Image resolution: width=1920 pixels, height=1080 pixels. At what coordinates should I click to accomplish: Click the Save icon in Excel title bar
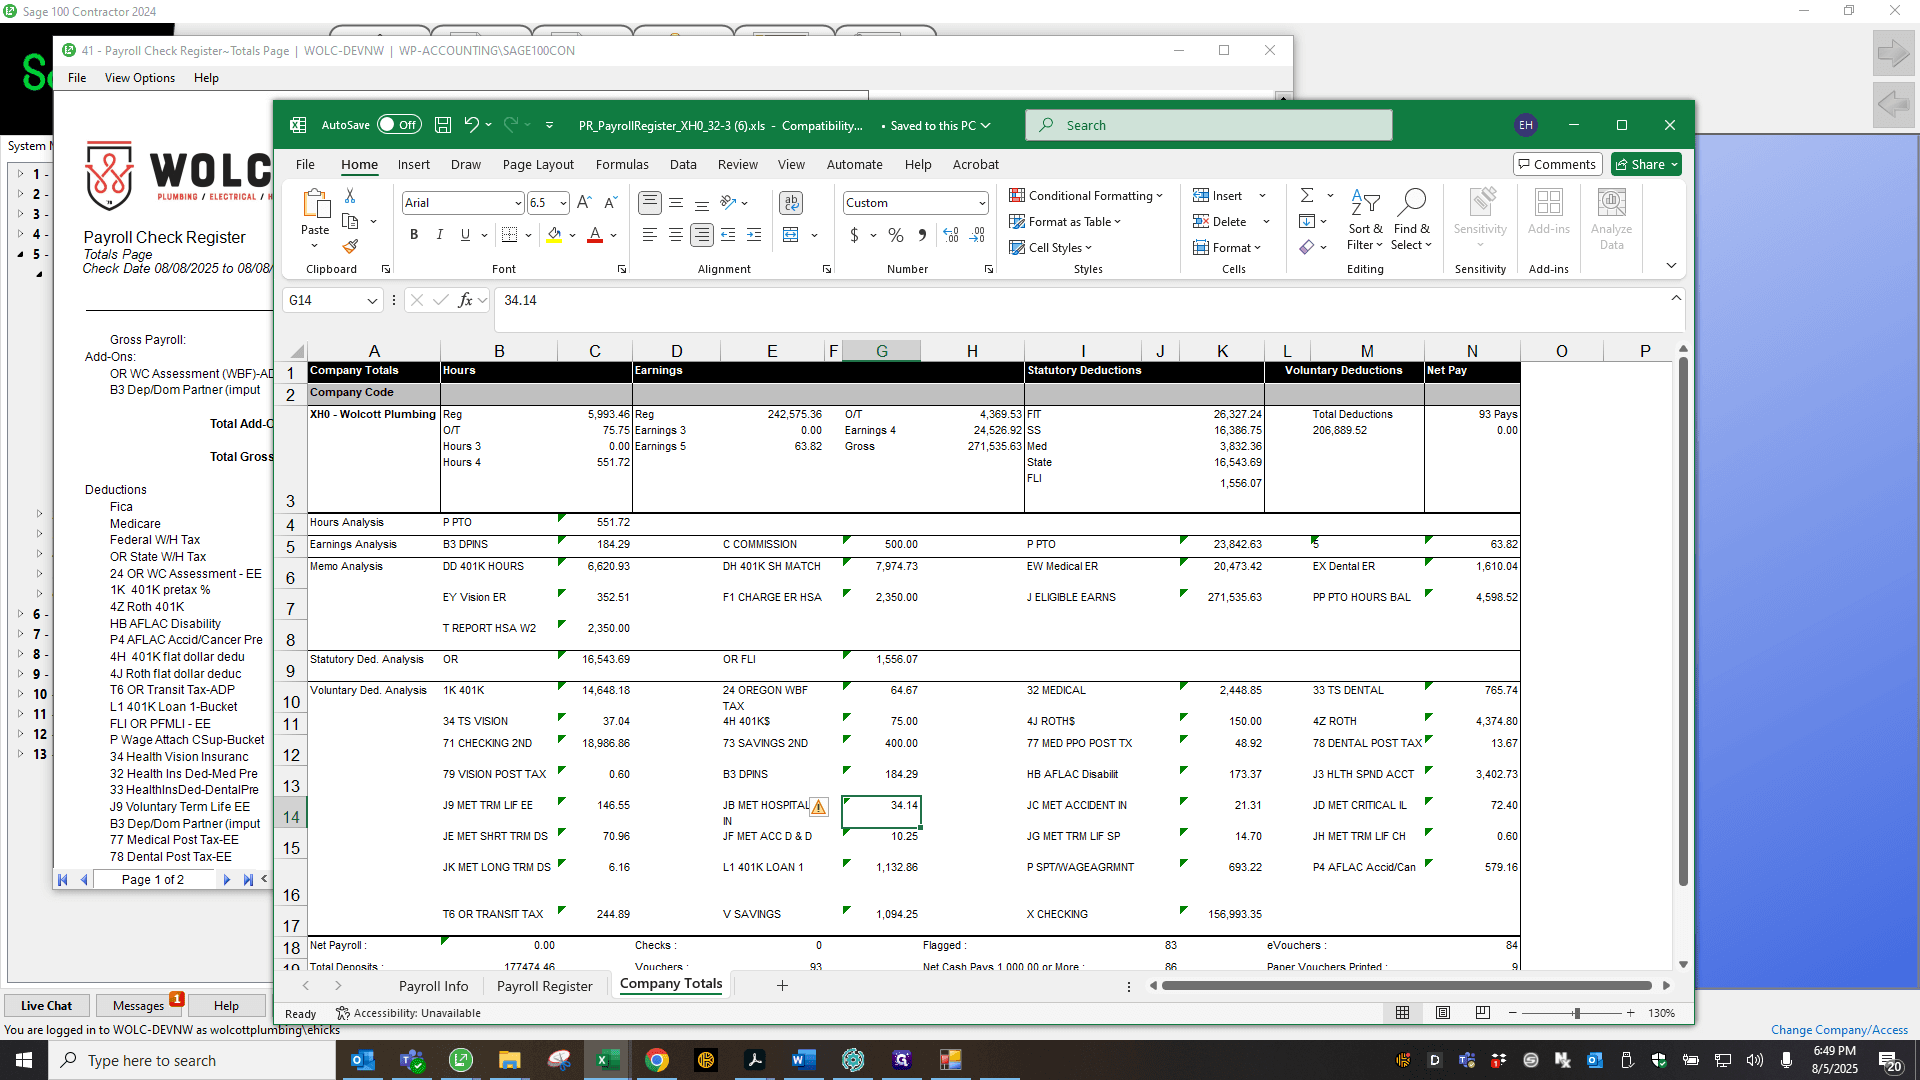click(x=443, y=125)
